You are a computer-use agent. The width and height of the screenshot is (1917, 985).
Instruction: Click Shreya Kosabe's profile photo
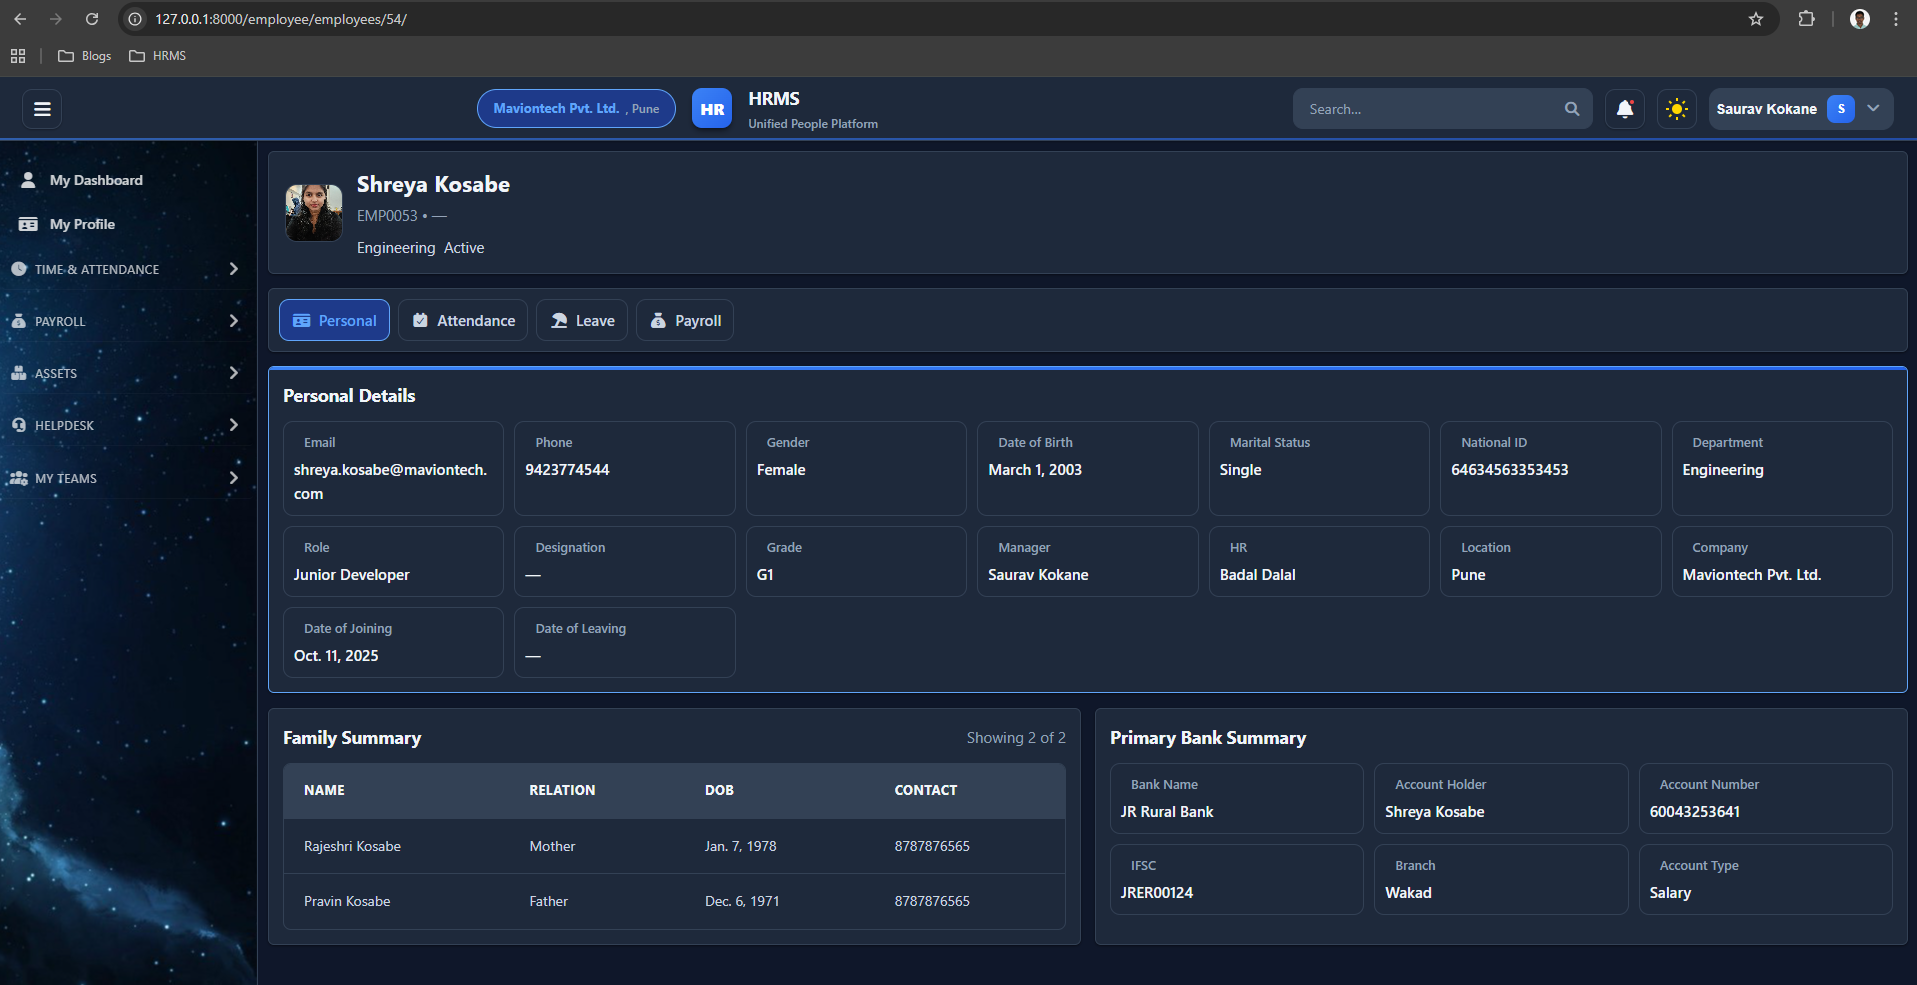coord(314,212)
